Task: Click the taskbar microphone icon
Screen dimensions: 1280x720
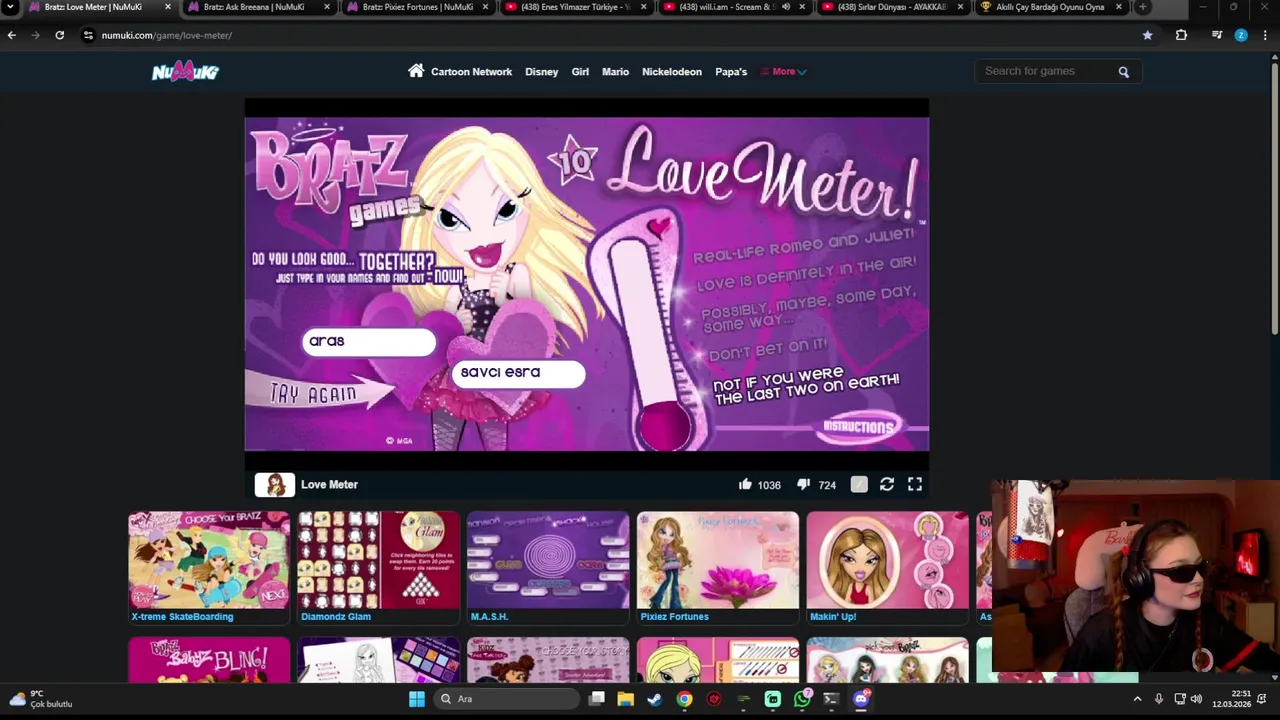Action: (x=1159, y=699)
